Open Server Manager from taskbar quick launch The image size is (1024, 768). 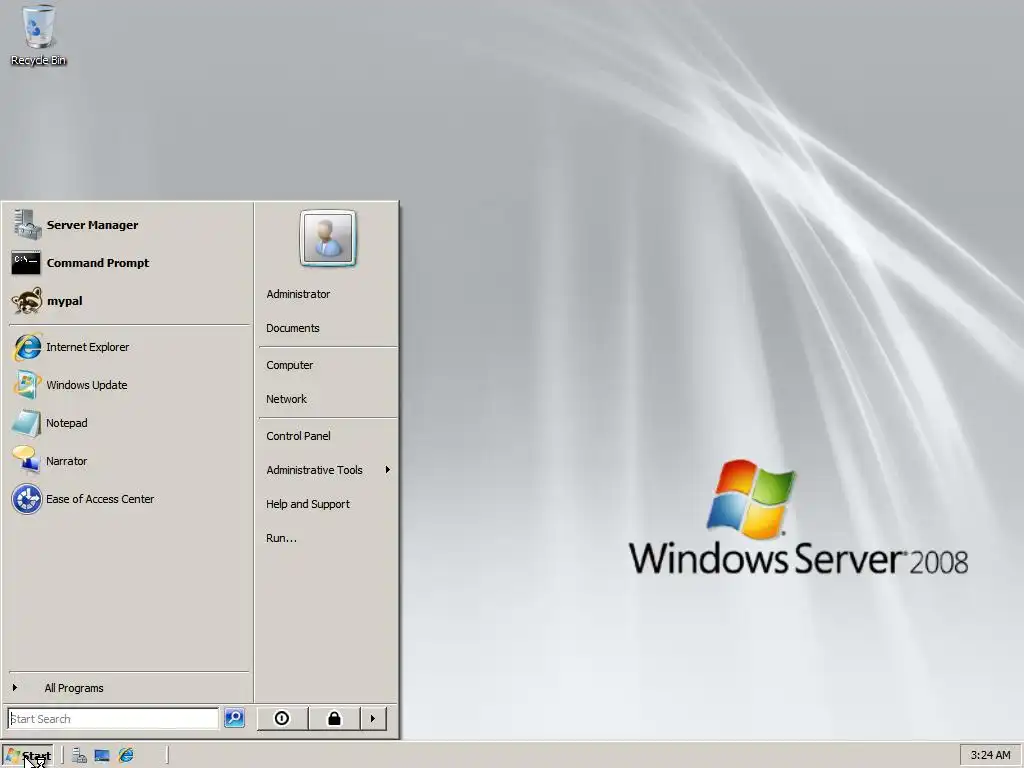(80, 756)
